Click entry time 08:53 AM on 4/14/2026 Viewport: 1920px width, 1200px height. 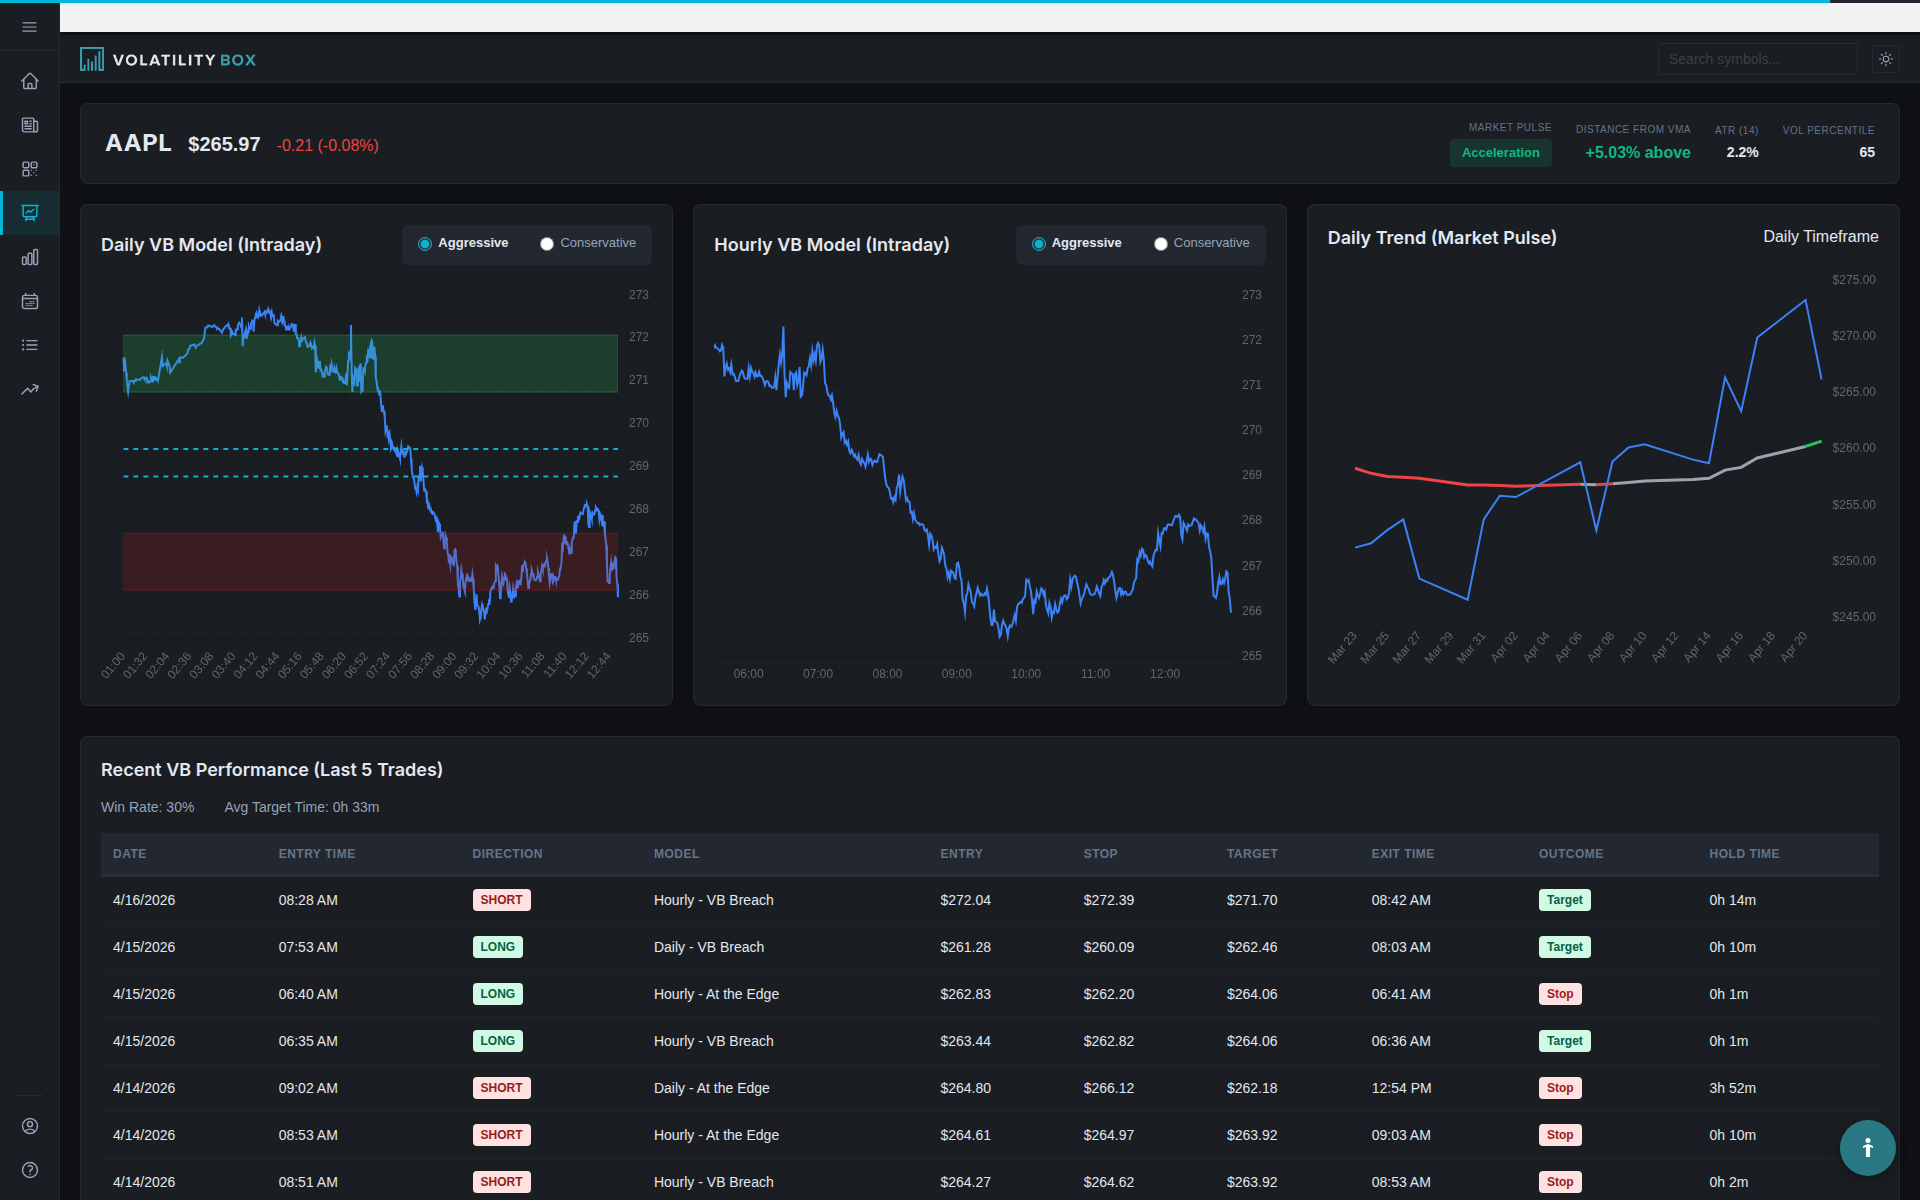308,1135
